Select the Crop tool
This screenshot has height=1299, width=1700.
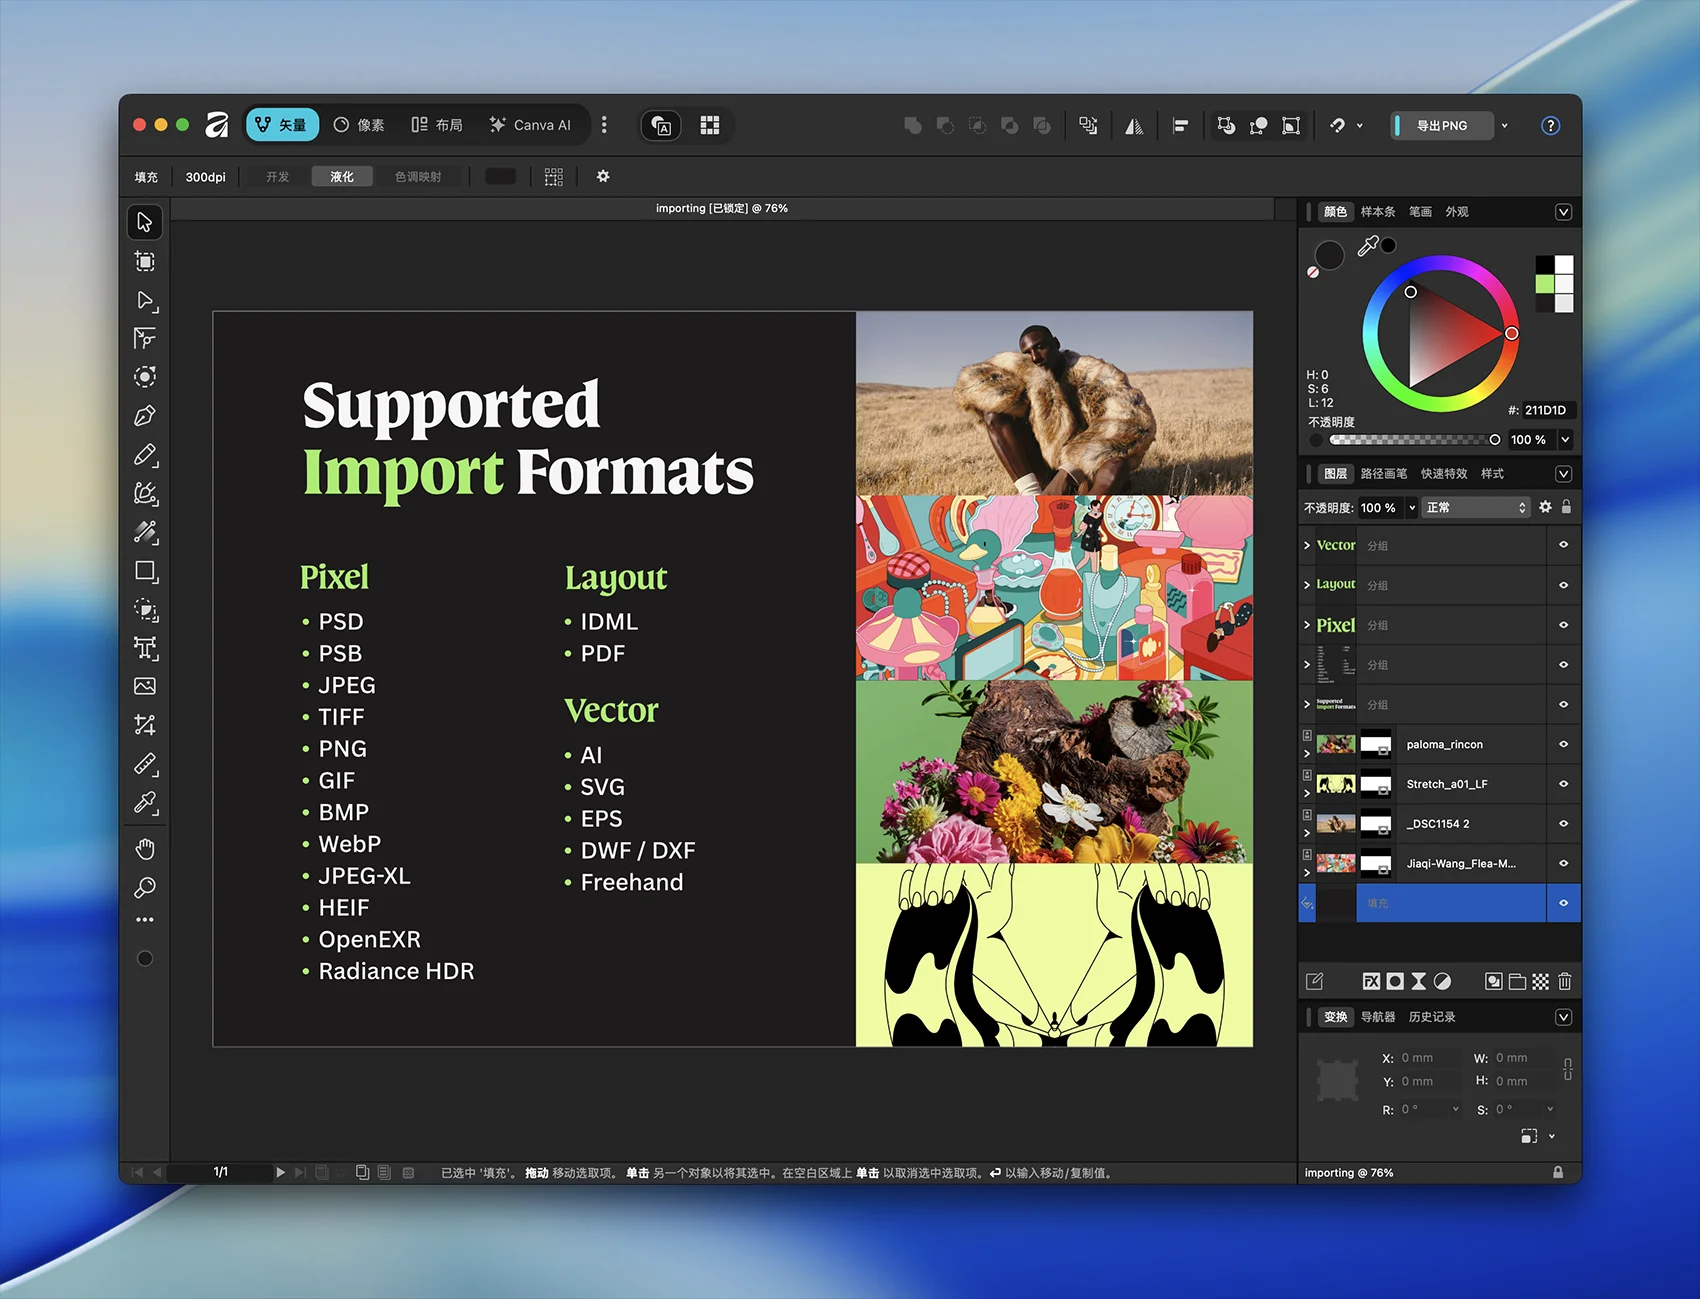point(145,725)
